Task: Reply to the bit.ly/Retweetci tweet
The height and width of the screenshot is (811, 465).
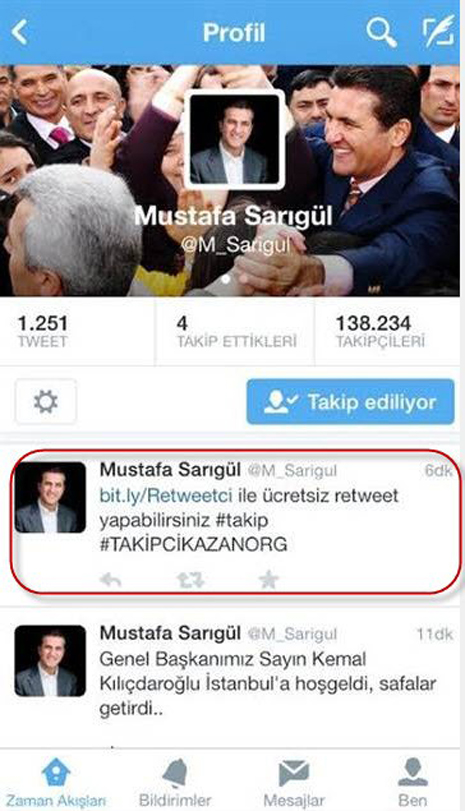Action: [110, 580]
